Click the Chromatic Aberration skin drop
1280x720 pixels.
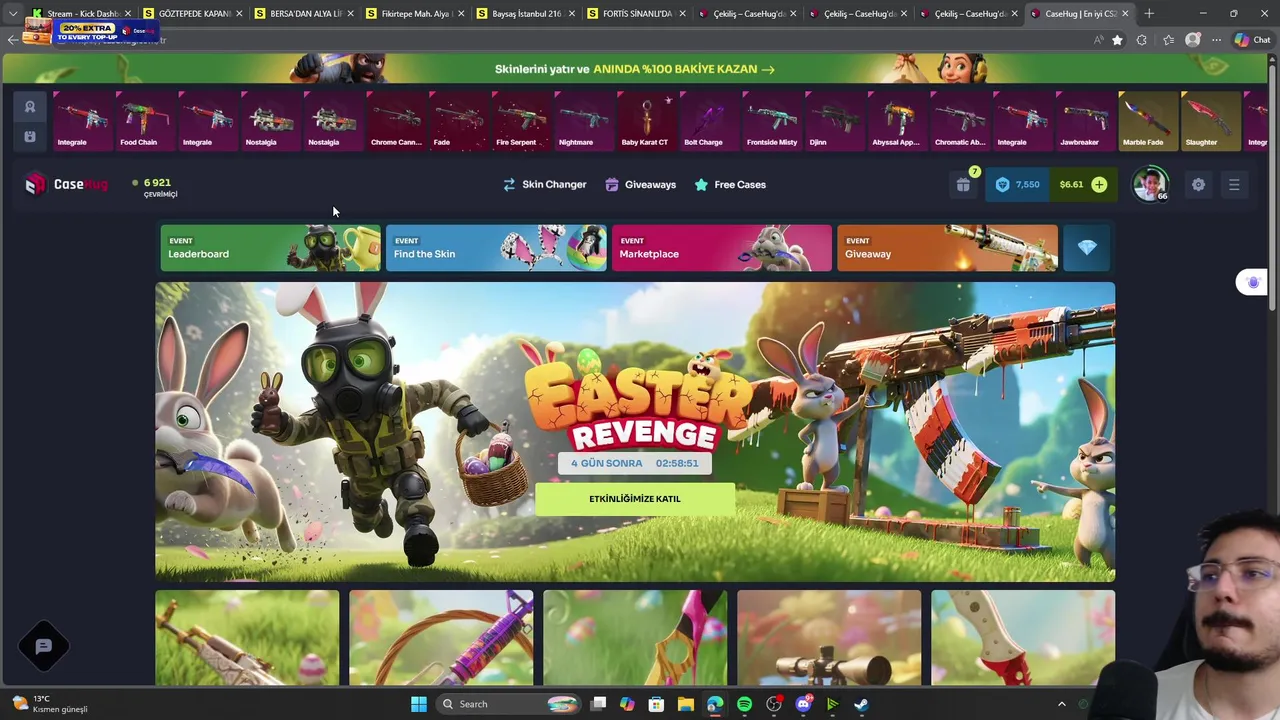[959, 120]
